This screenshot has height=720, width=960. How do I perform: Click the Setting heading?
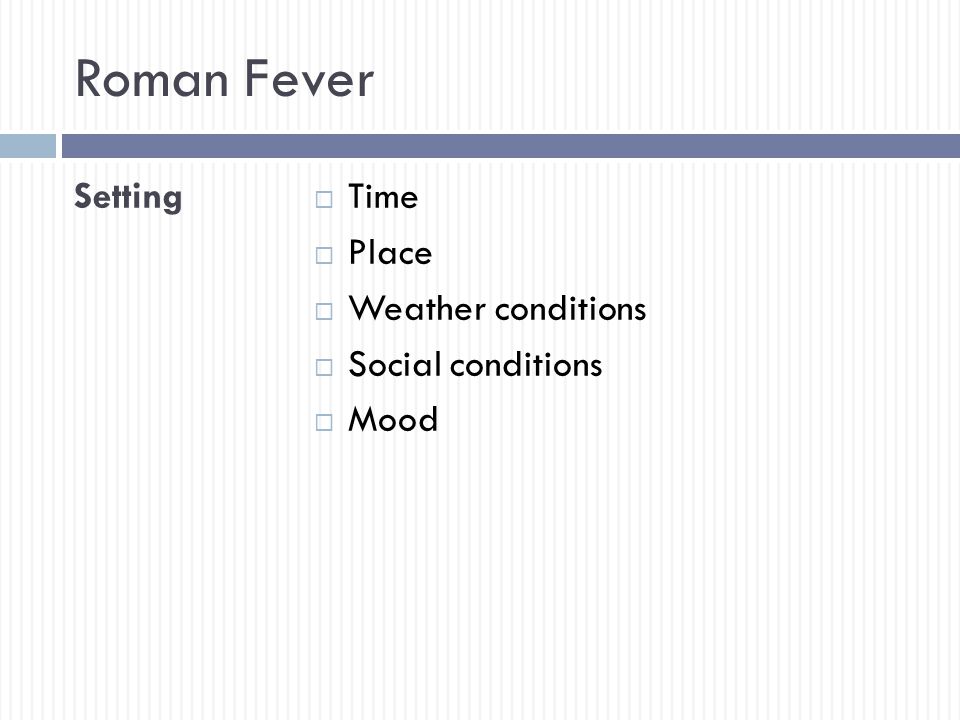128,197
